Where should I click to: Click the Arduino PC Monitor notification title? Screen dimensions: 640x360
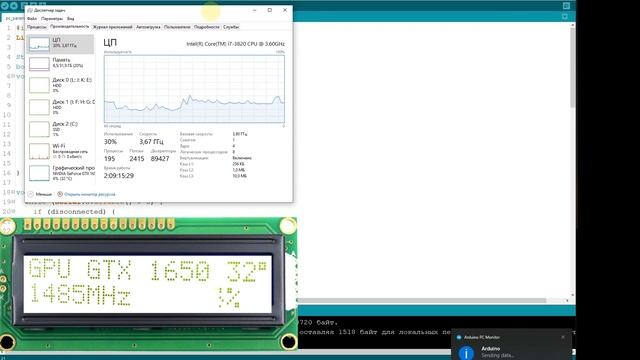click(482, 338)
